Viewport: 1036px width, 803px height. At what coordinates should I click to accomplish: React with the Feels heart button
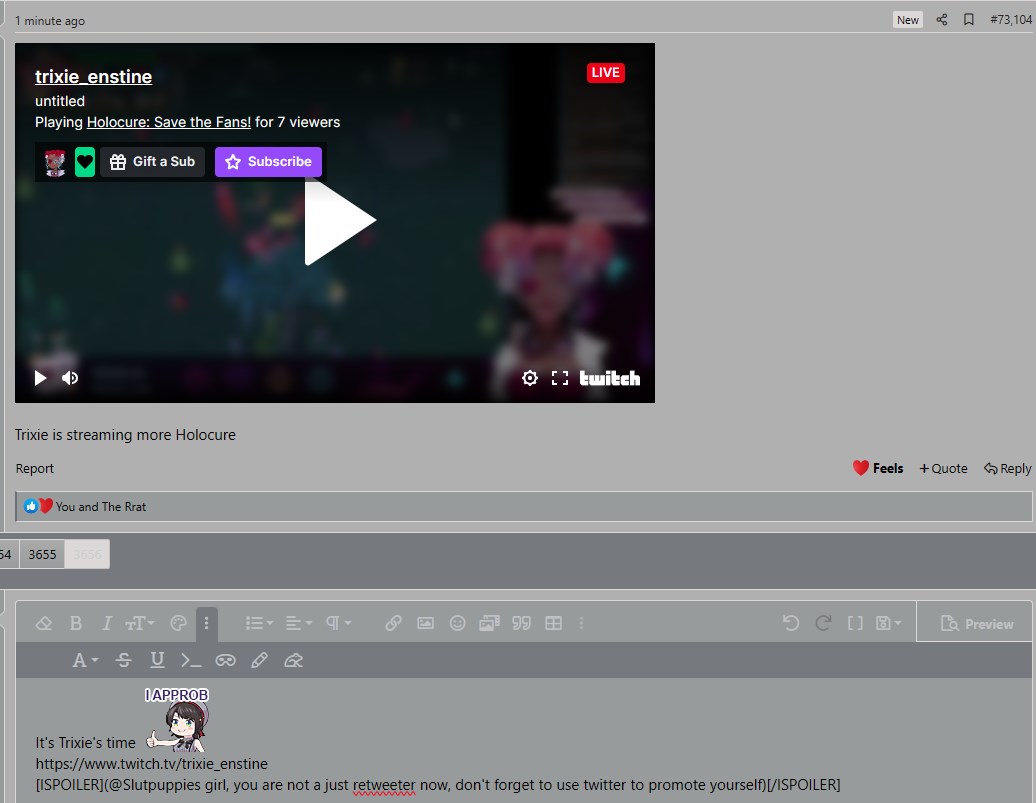tap(877, 469)
